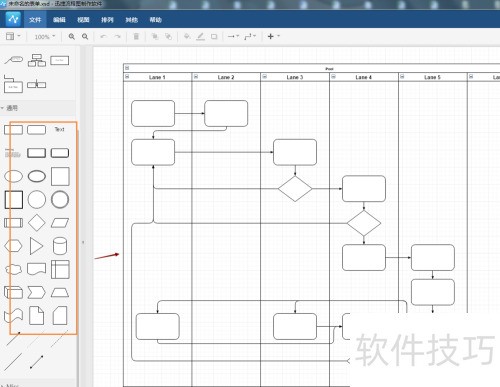
Task: Select the diamond shape in palette
Action: 37,222
